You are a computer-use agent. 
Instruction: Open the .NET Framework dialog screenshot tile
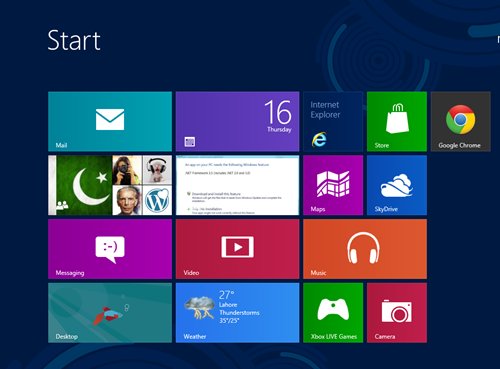click(x=237, y=185)
